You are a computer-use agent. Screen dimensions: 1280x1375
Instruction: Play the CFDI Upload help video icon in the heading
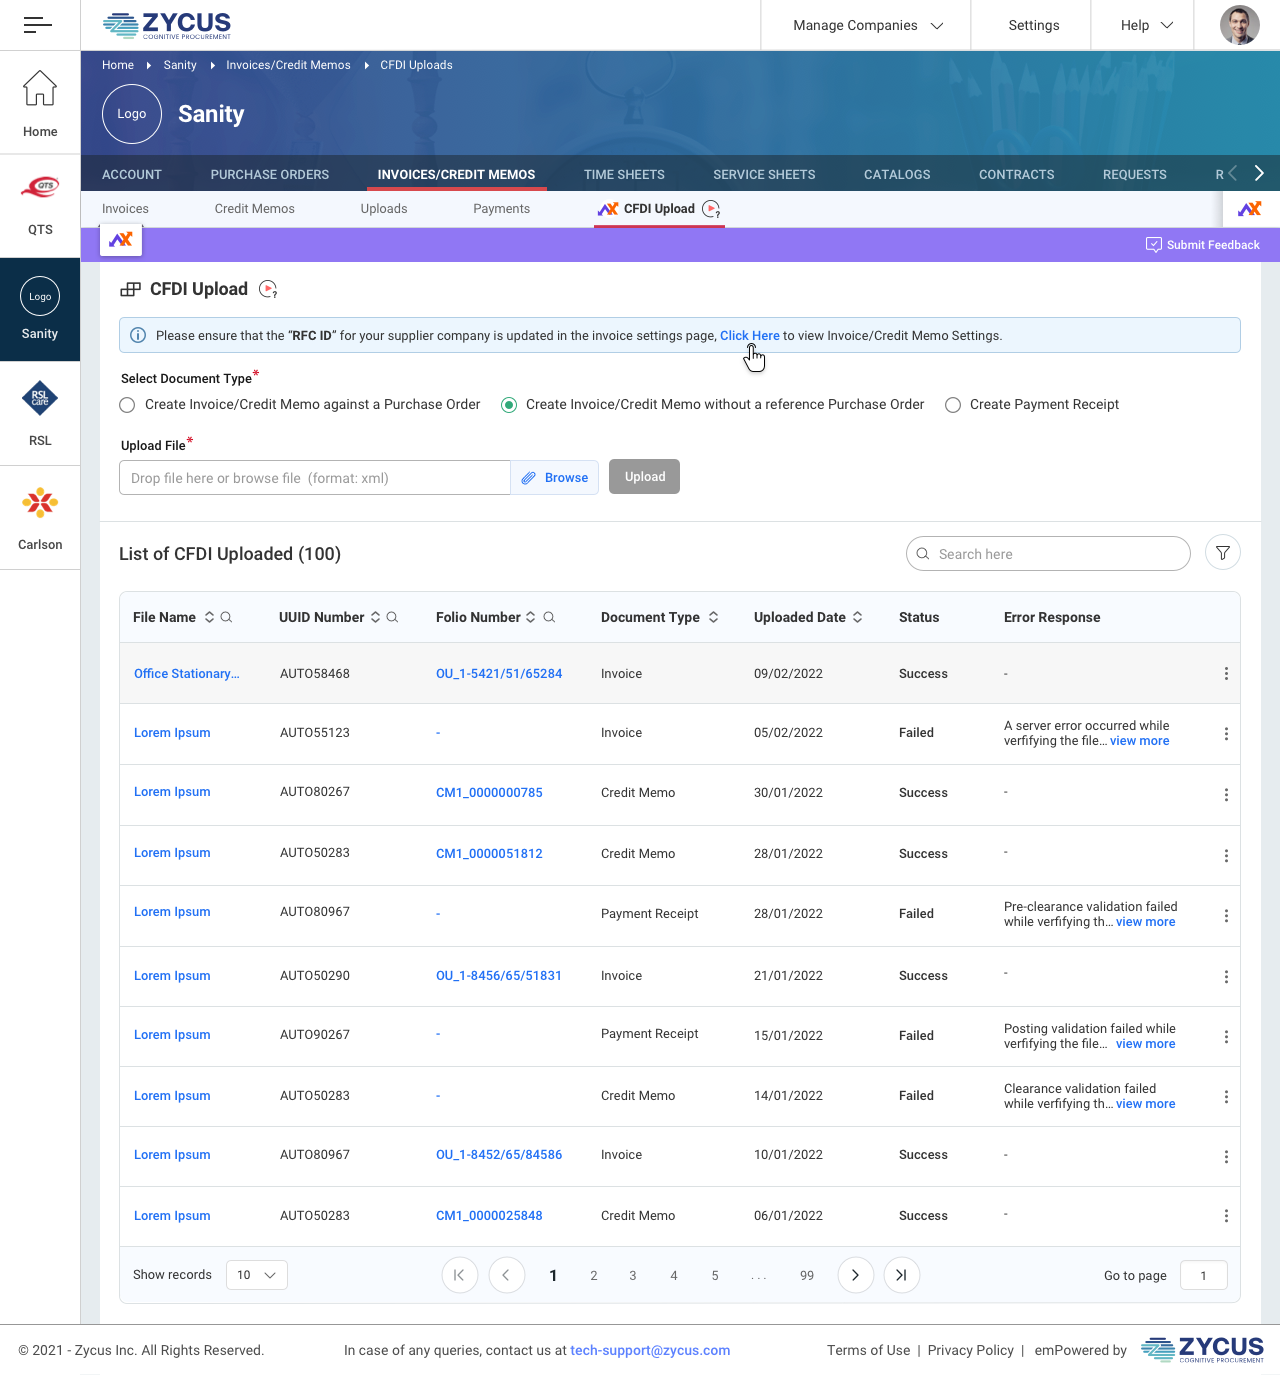[x=268, y=289]
